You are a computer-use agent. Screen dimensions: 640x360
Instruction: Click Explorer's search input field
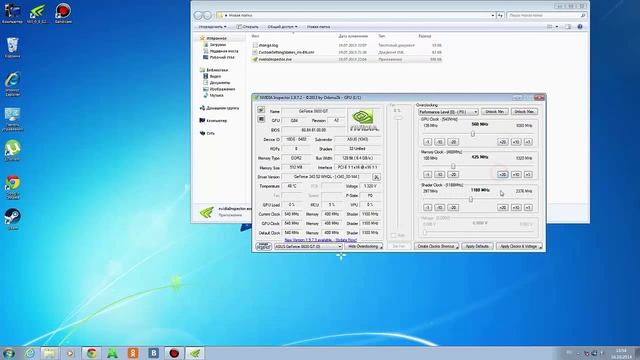click(546, 16)
